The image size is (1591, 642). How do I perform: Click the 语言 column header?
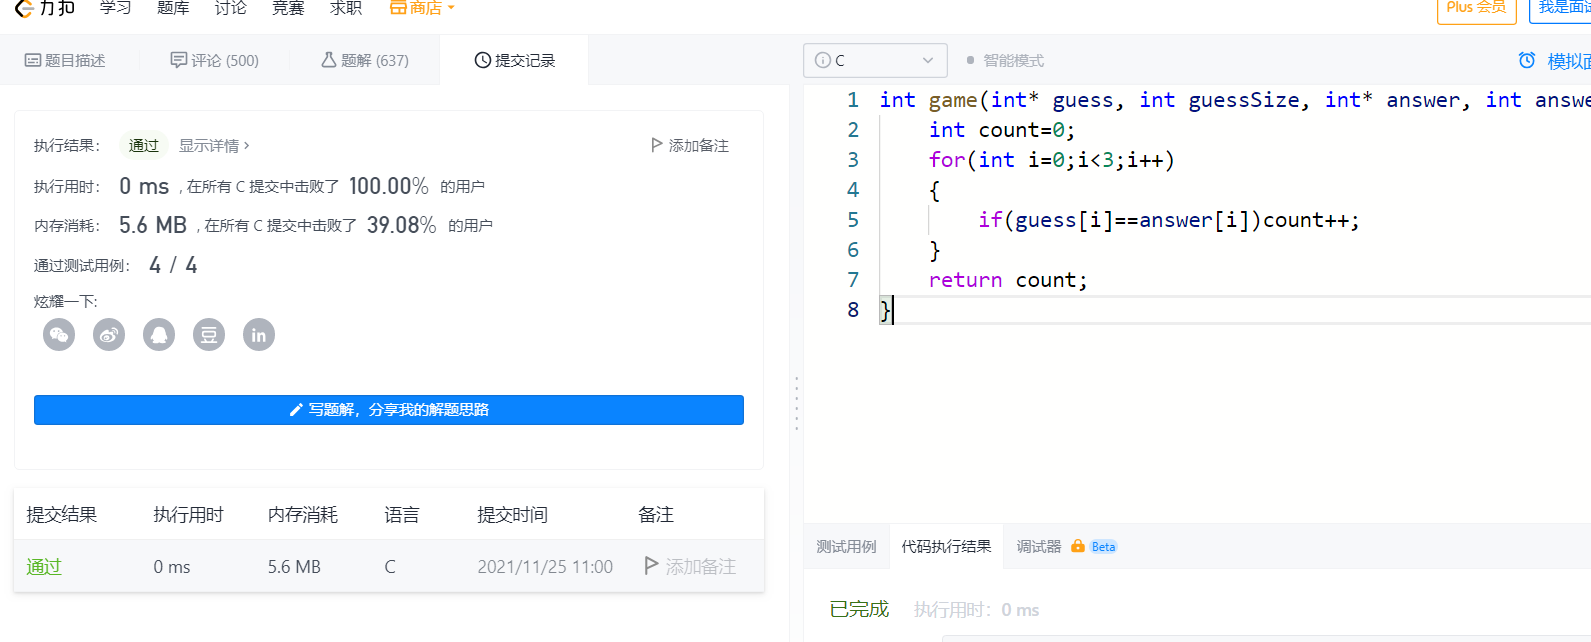click(402, 515)
